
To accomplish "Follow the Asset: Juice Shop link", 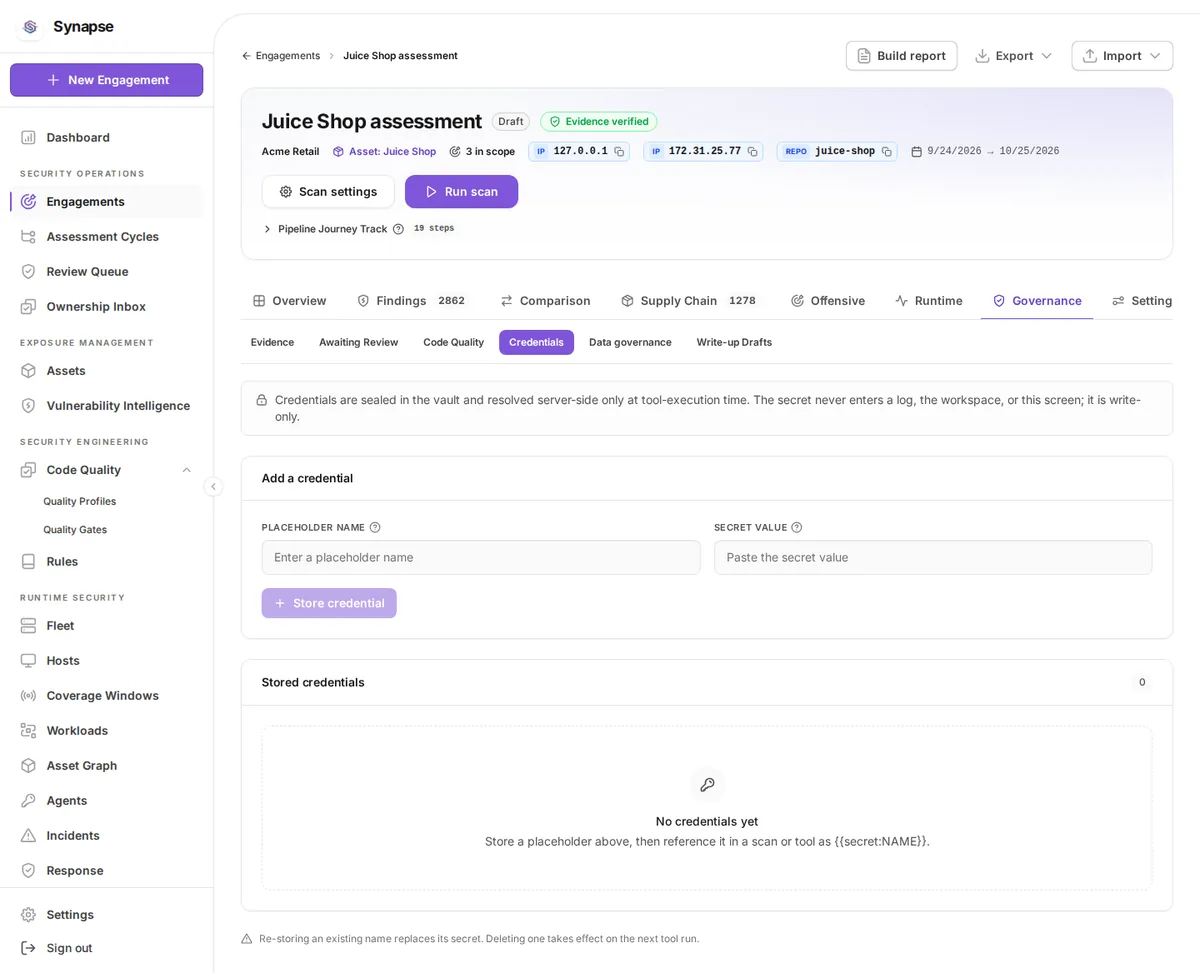I will pyautogui.click(x=384, y=152).
